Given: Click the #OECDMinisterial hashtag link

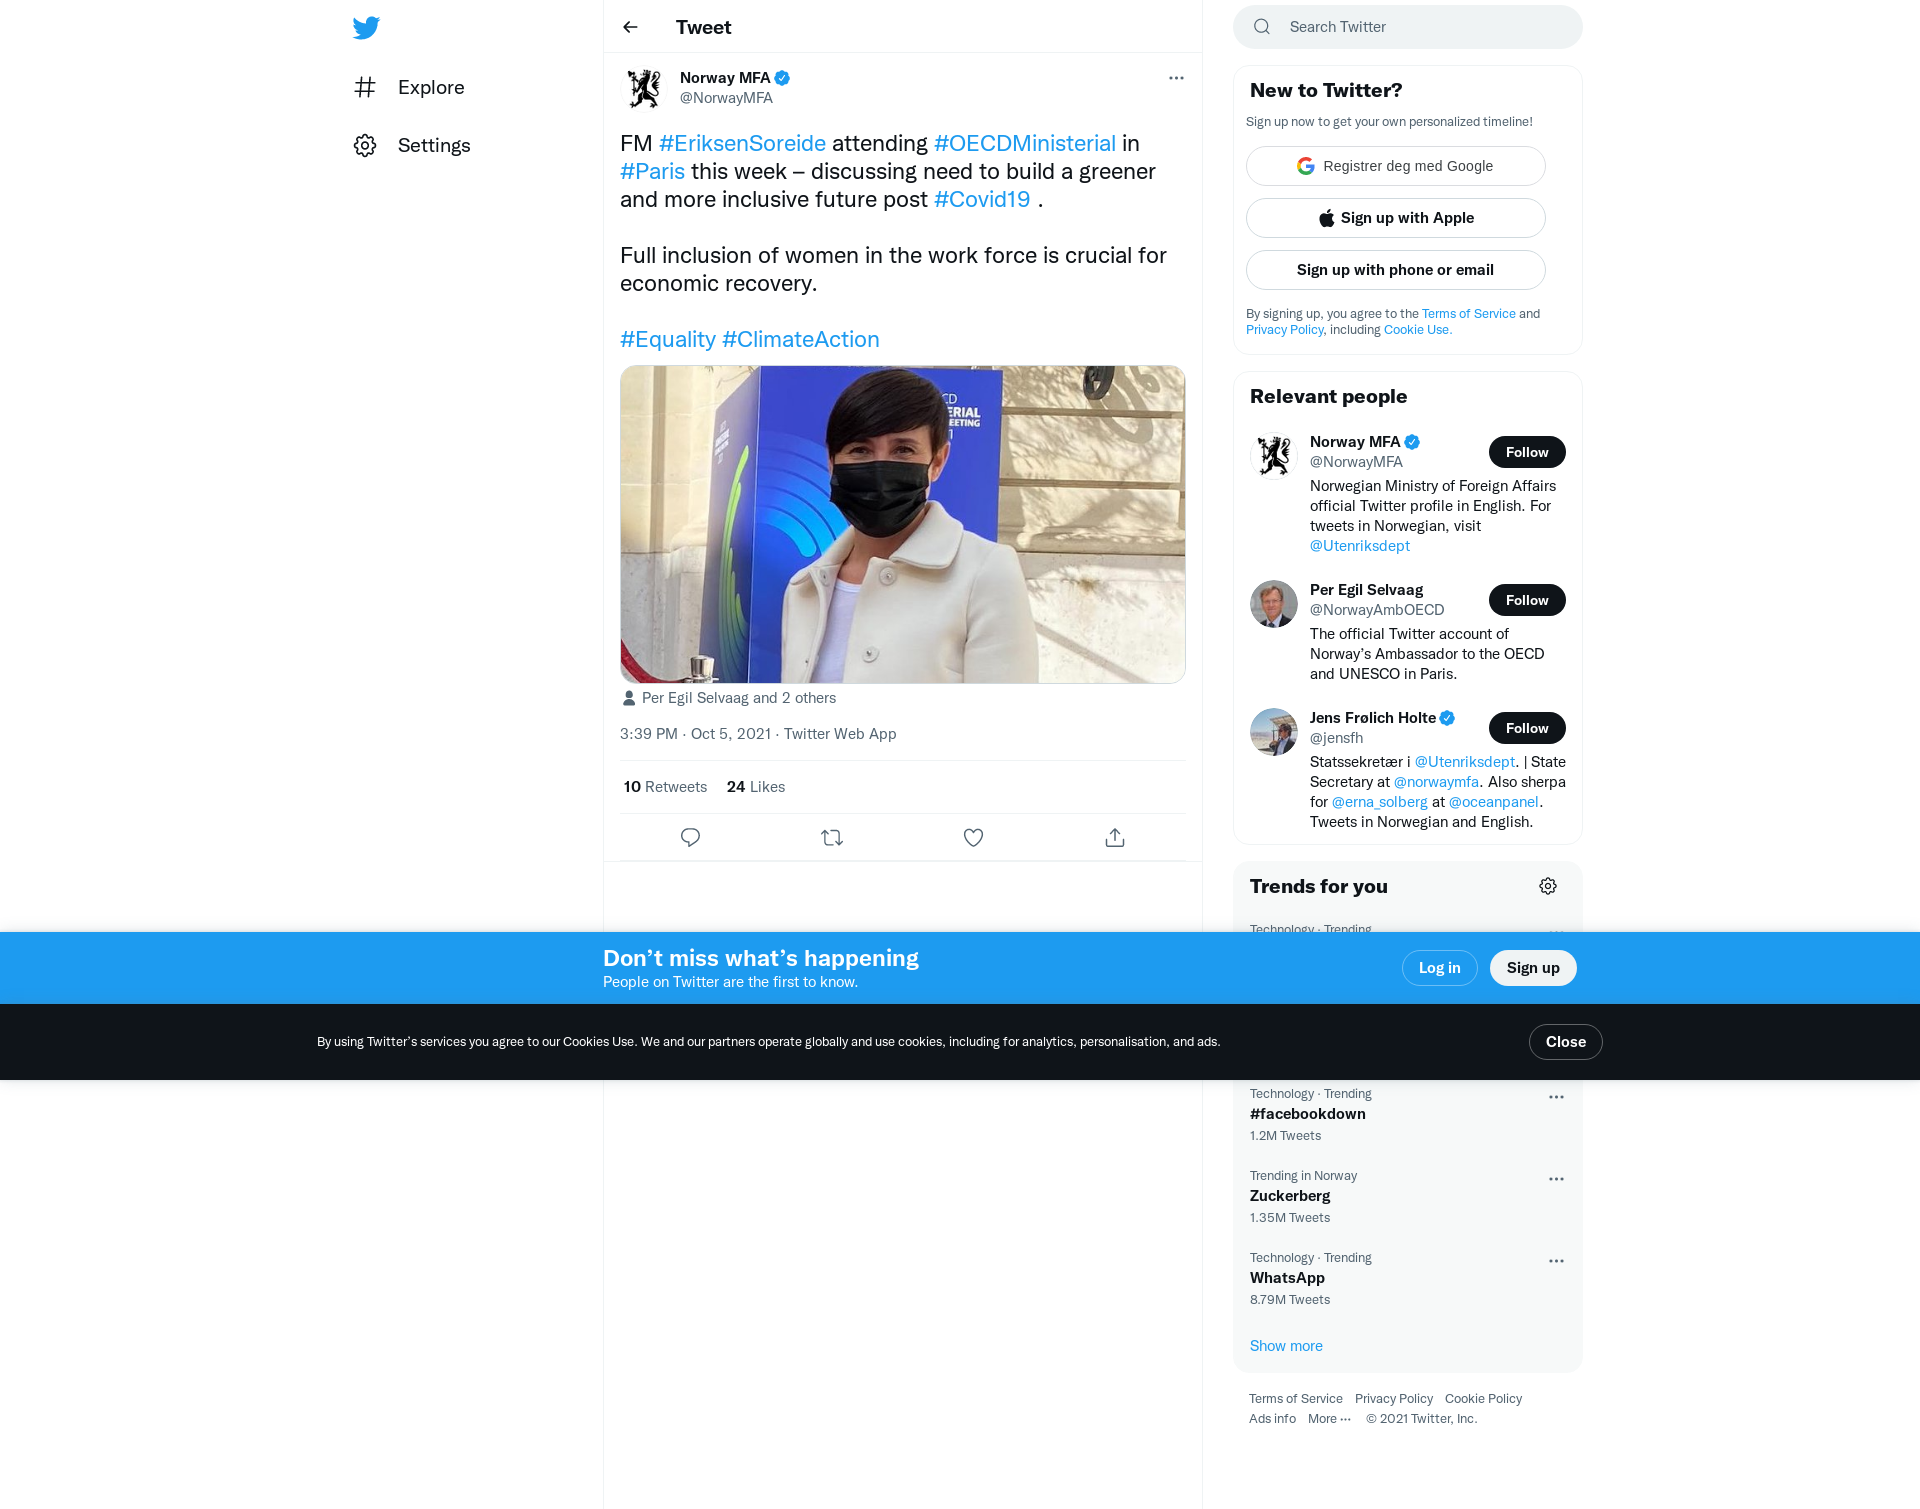Looking at the screenshot, I should 1024,143.
